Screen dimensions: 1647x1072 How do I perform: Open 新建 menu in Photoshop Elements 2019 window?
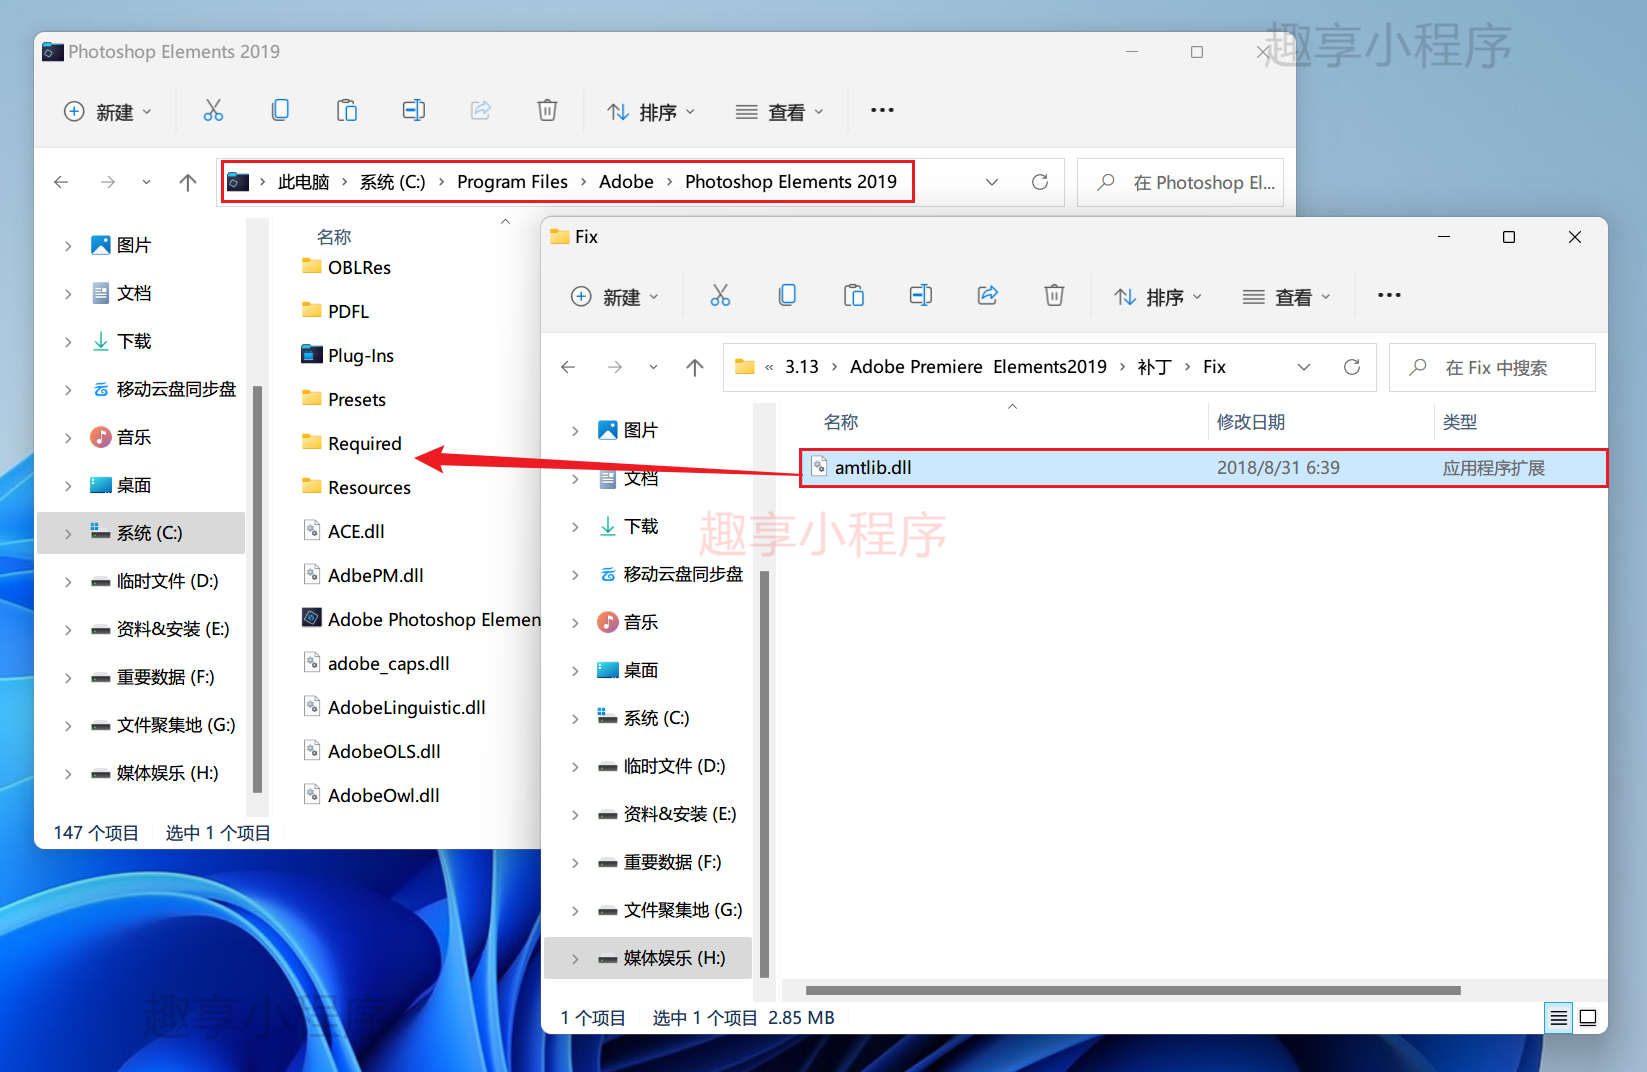107,112
